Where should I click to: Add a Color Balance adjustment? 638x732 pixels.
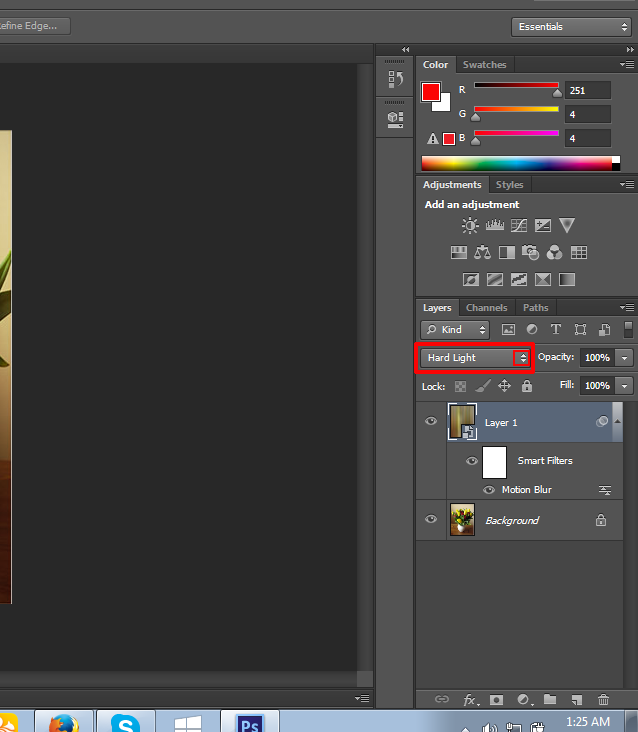point(482,253)
